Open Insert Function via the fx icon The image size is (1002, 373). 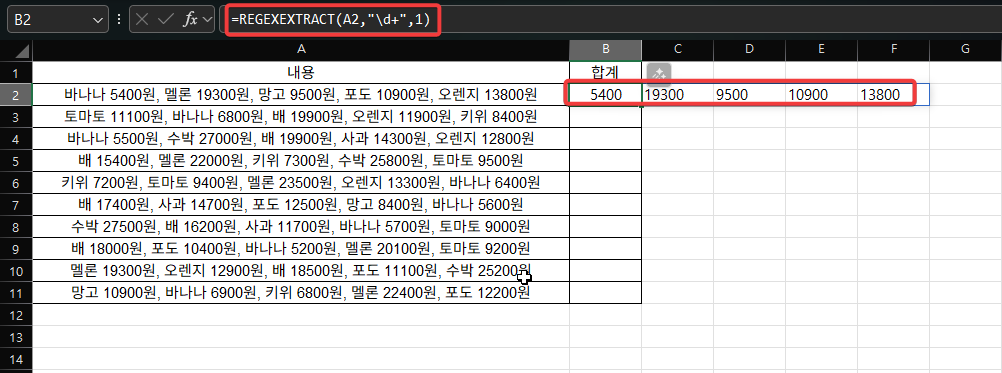tap(190, 20)
